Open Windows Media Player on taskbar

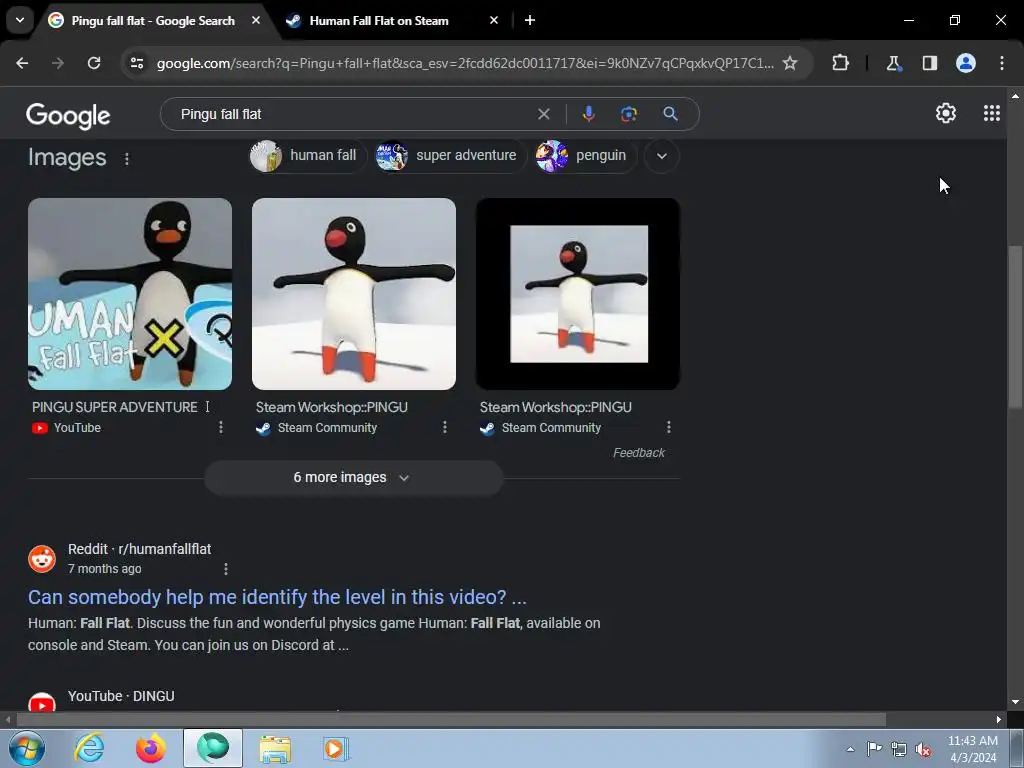[337, 748]
